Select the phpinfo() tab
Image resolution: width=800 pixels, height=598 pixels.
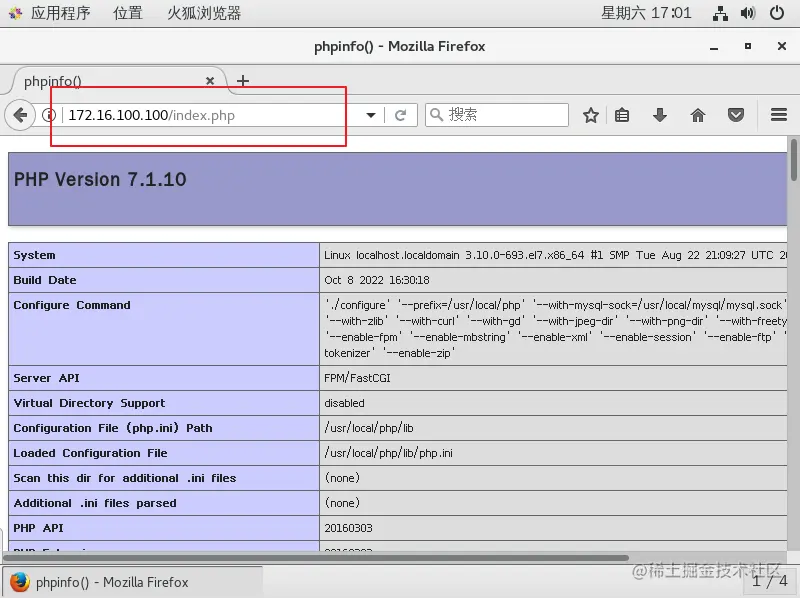117,81
